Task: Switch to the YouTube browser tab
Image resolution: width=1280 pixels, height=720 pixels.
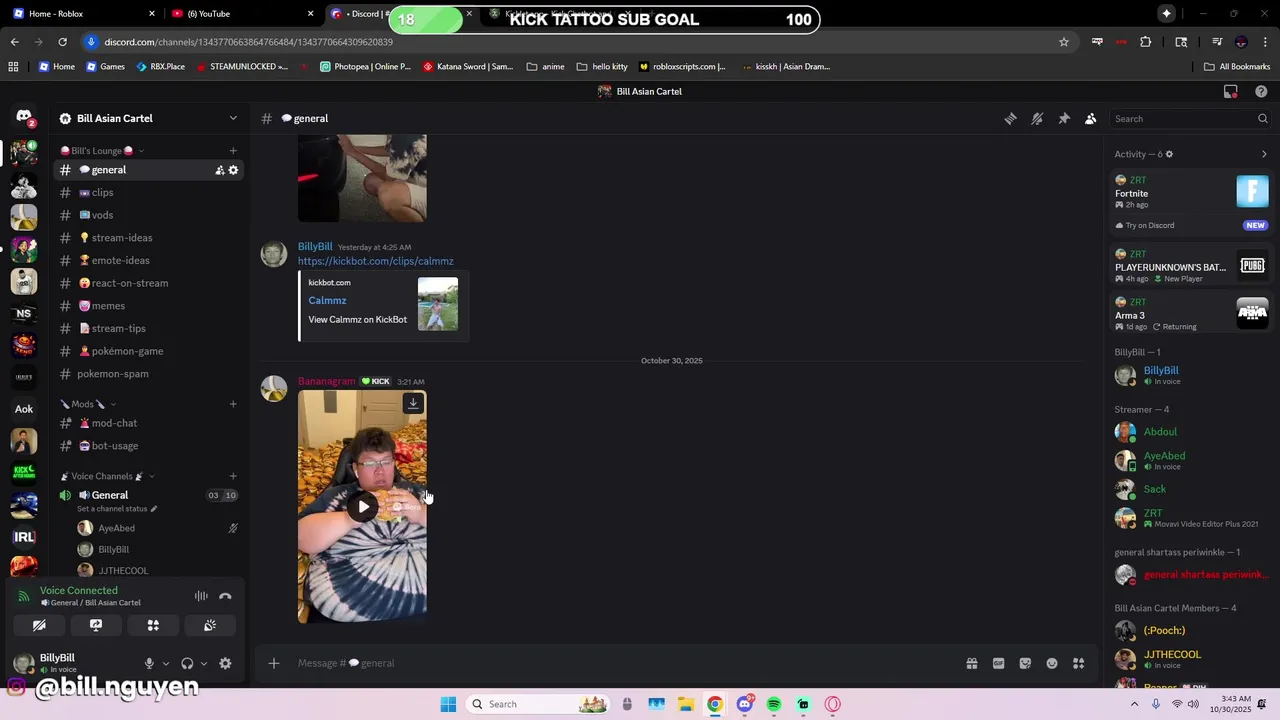Action: click(241, 14)
